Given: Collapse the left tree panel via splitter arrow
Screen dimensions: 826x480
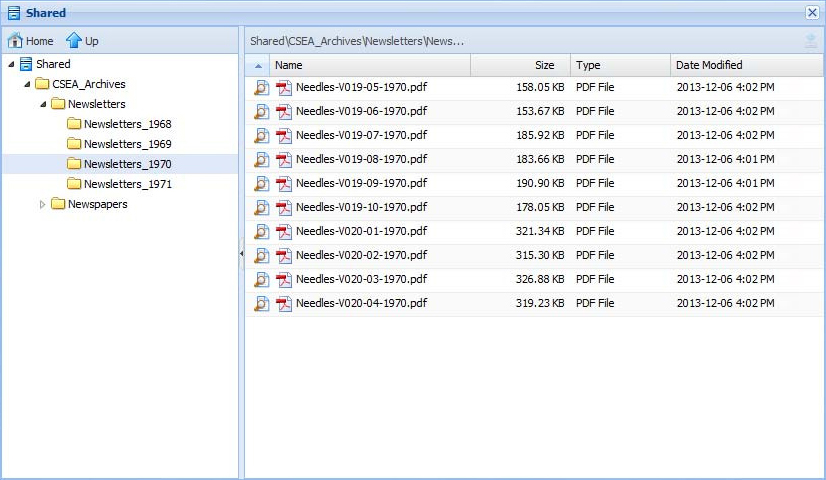Looking at the screenshot, I should pos(241,253).
